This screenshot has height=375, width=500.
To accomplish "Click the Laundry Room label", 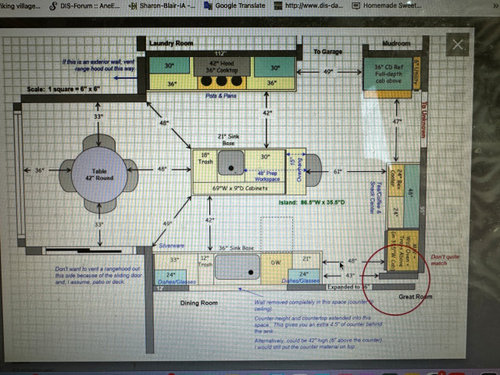I will (x=171, y=43).
